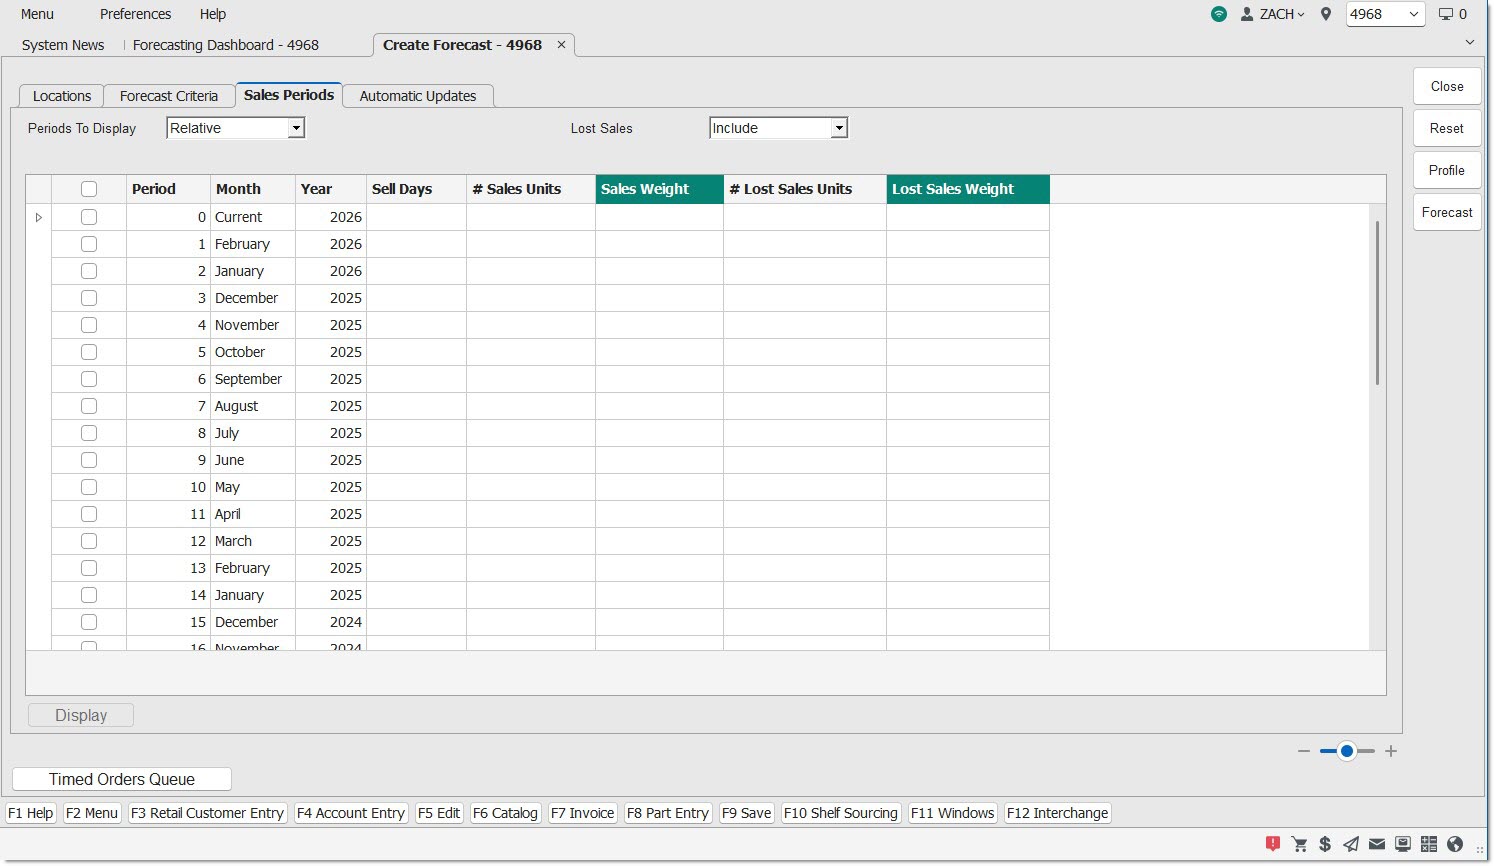Switch to the Forecast Criteria tab
Image resolution: width=1494 pixels, height=866 pixels.
pos(169,96)
